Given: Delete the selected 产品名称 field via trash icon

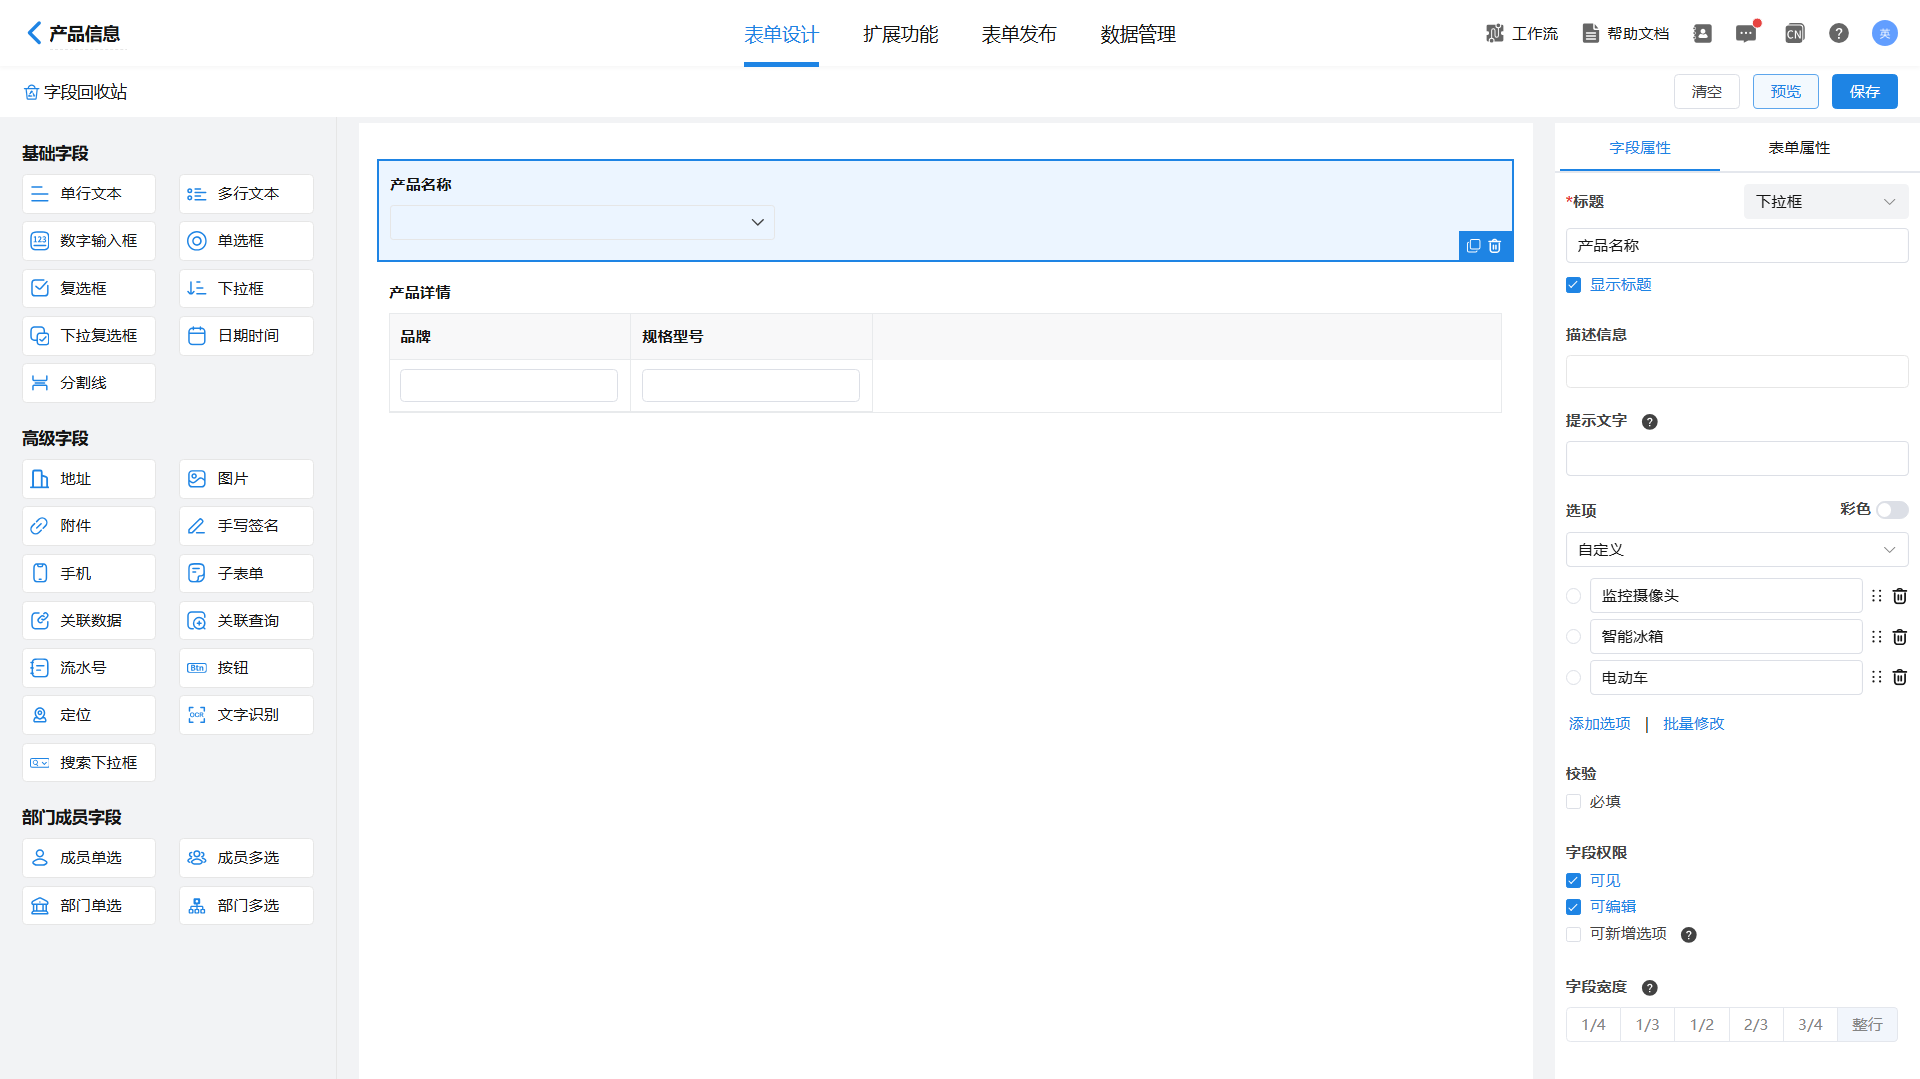Looking at the screenshot, I should [1495, 246].
